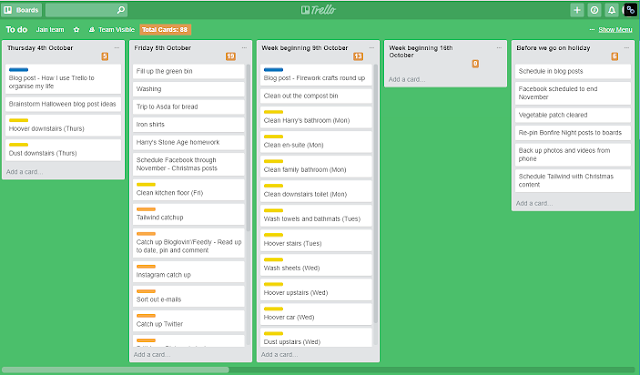
Task: Open Dust downstairs (Thurs) card
Action: 63,150
